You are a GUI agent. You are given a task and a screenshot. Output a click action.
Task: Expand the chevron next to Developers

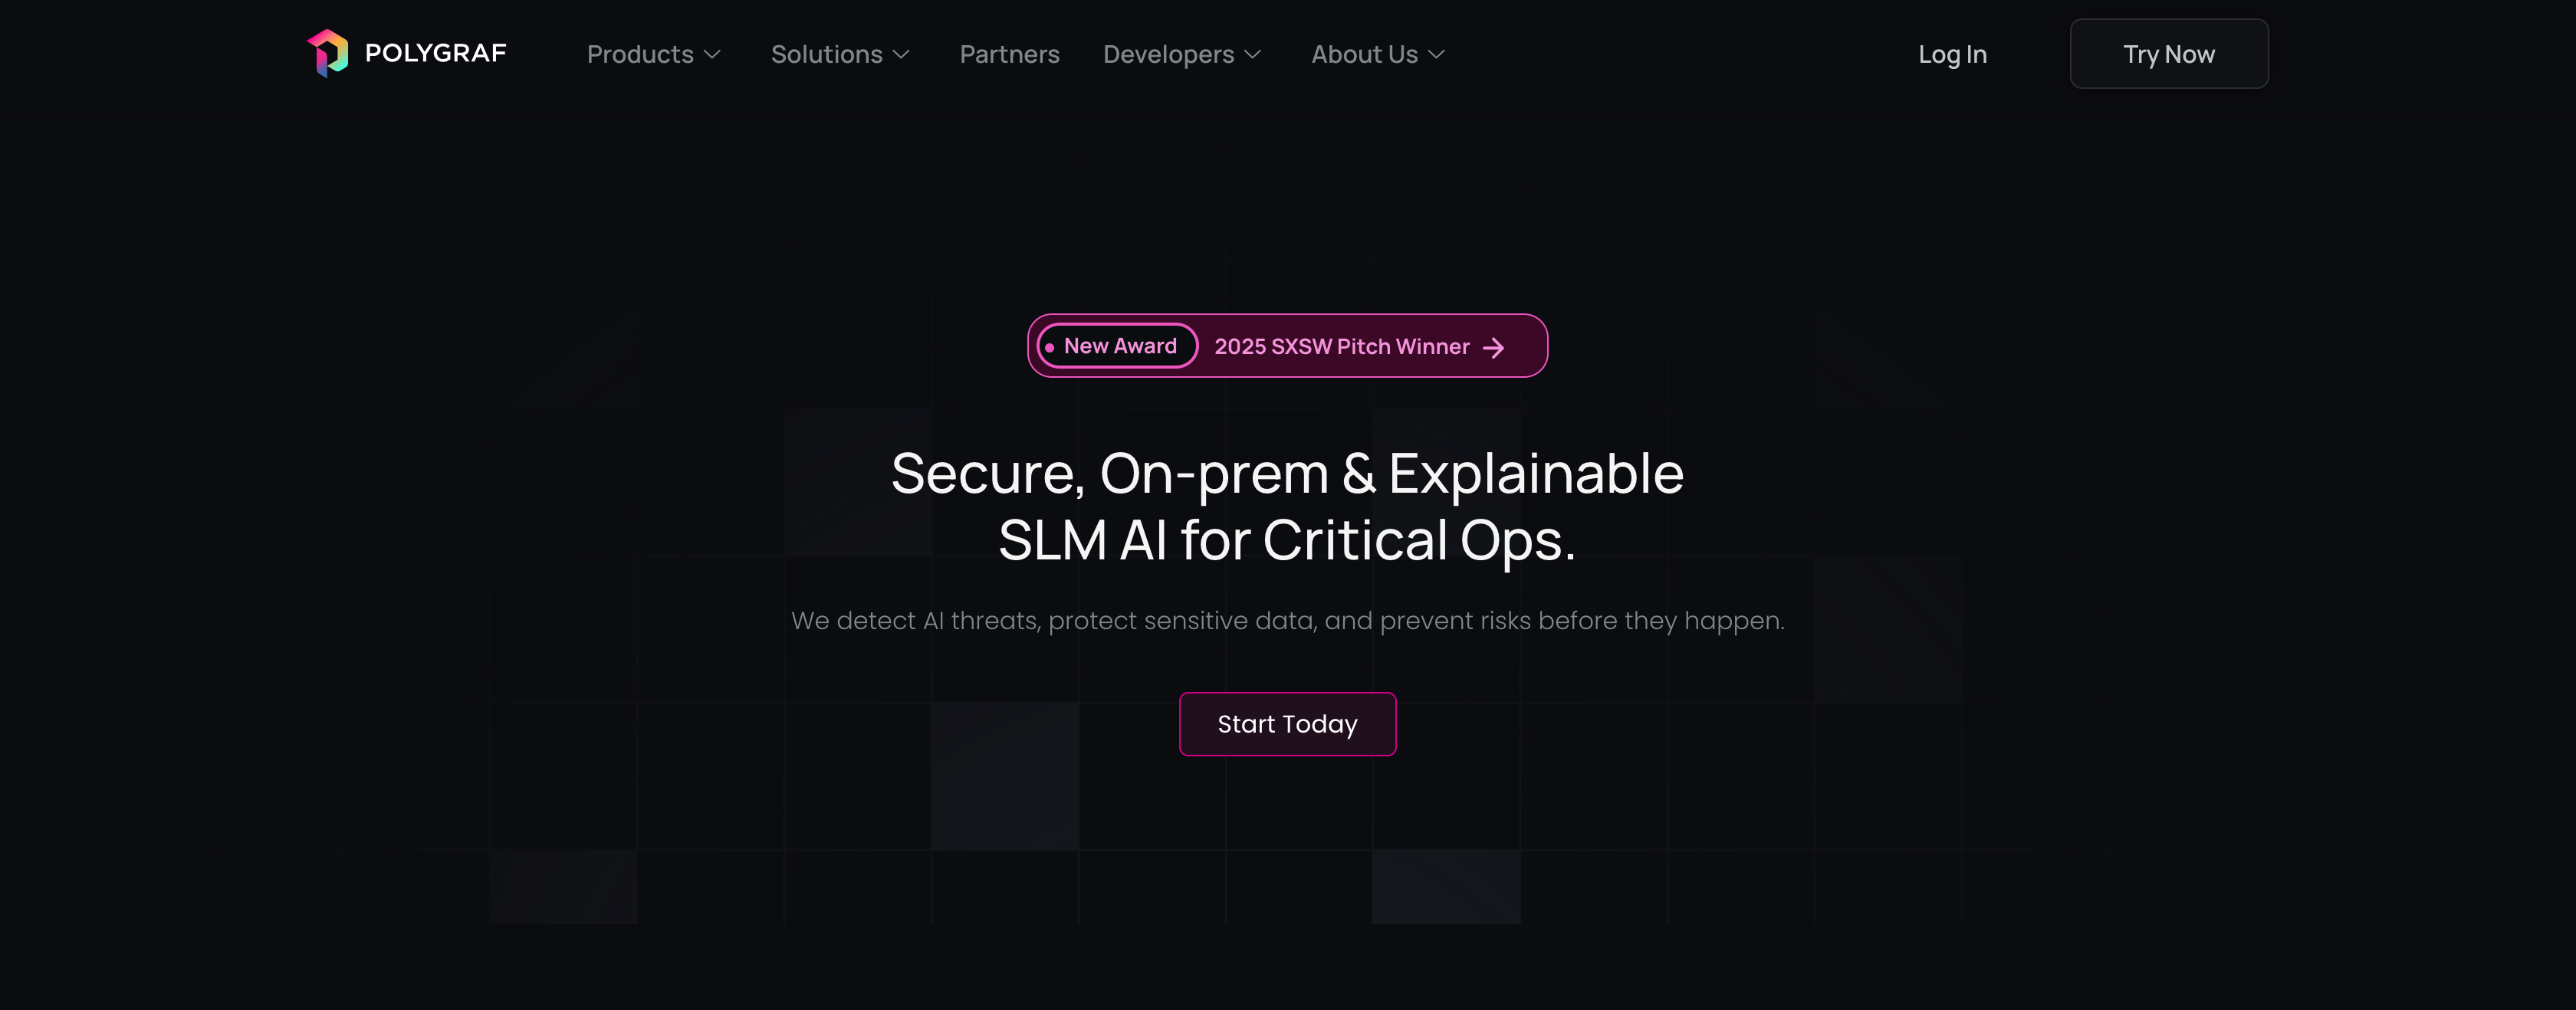click(x=1253, y=55)
